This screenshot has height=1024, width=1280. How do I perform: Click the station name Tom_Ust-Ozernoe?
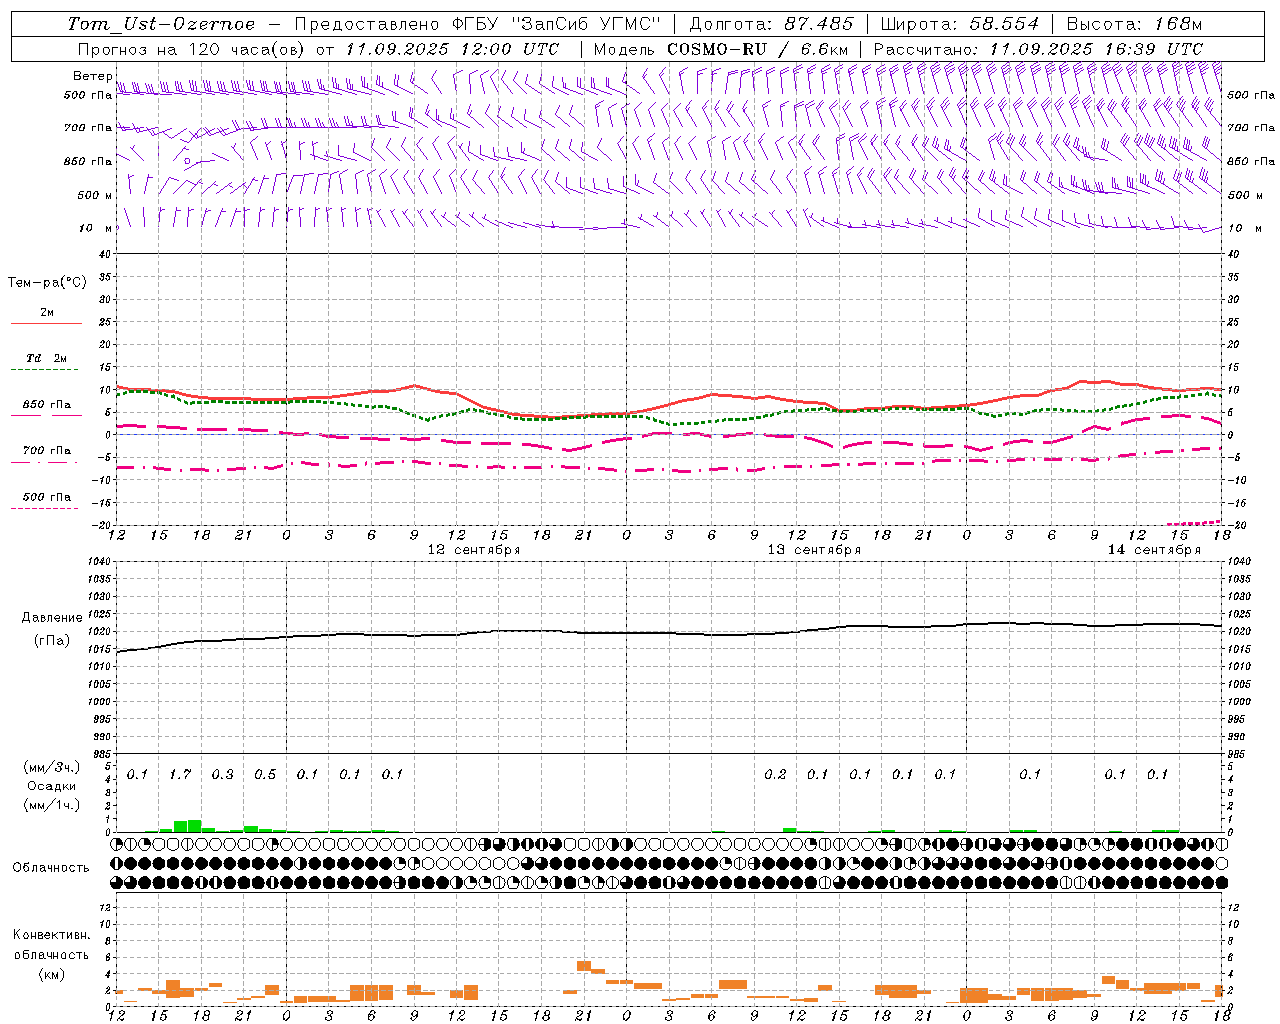tap(161, 24)
